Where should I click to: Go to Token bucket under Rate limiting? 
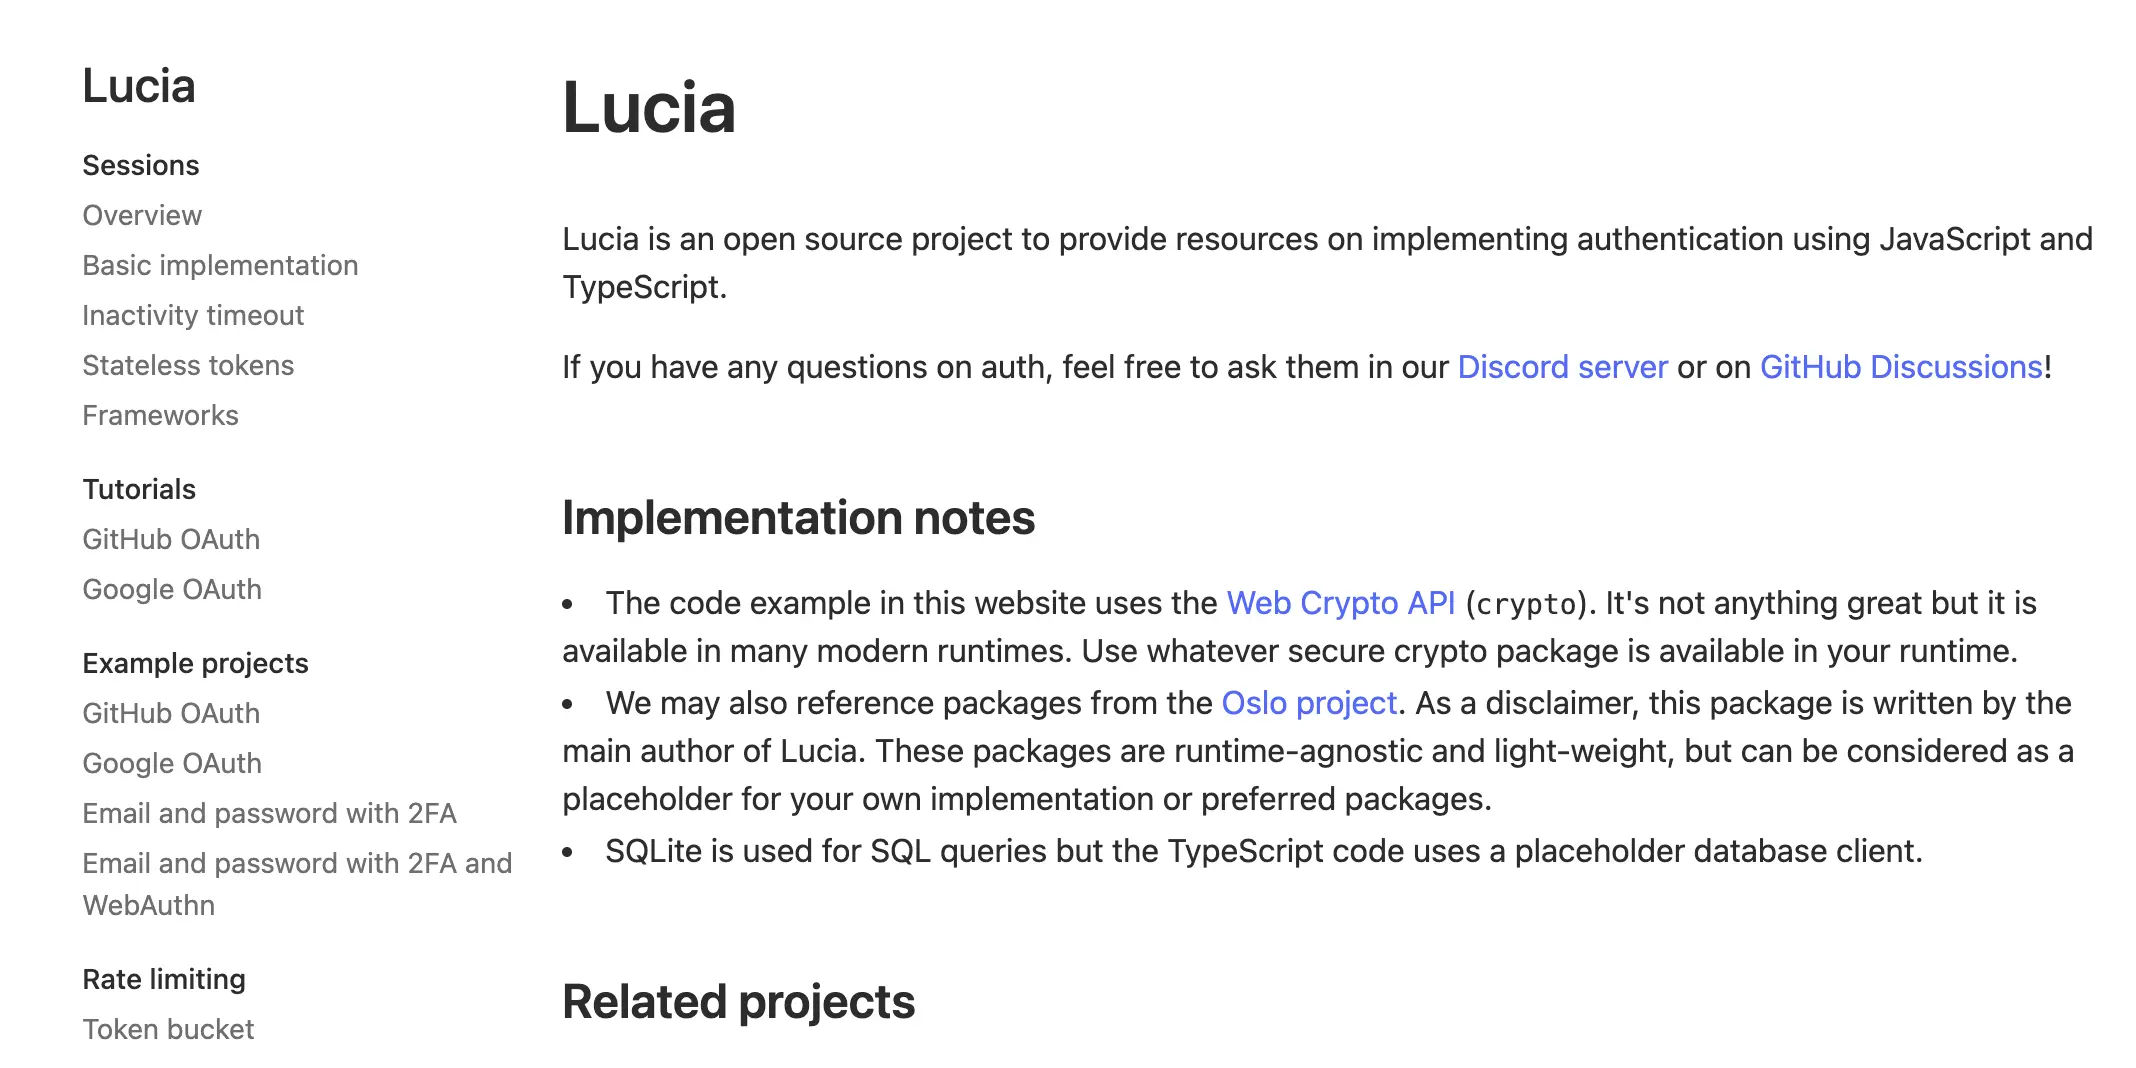(168, 1029)
